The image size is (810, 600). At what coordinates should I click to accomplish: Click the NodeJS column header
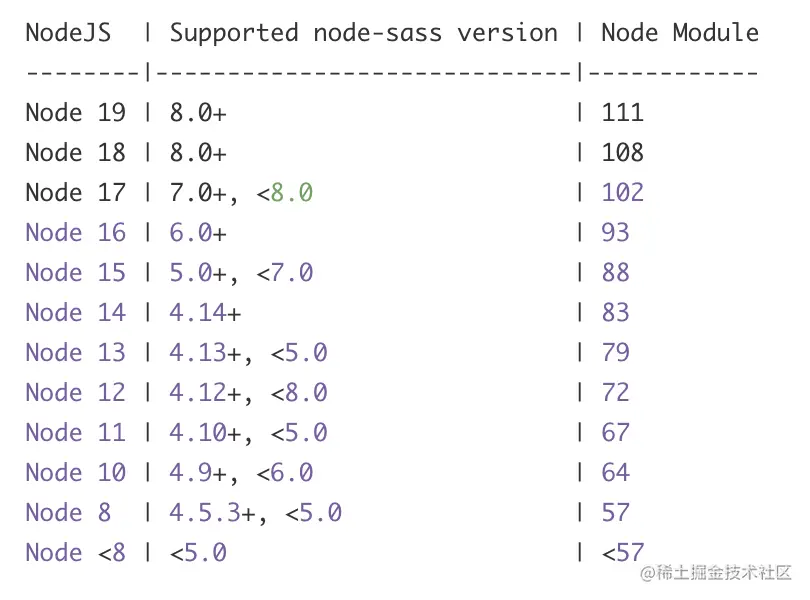(x=68, y=33)
